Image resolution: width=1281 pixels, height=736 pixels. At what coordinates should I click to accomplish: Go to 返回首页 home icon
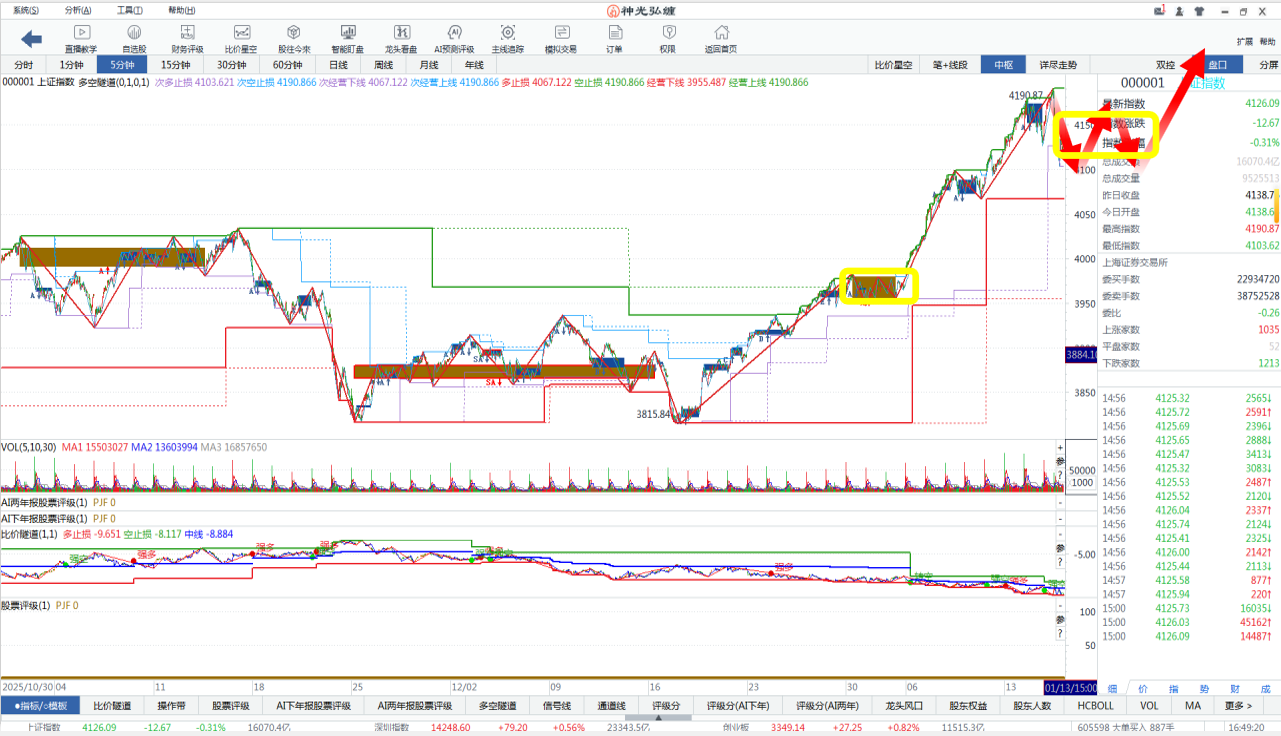tap(721, 38)
